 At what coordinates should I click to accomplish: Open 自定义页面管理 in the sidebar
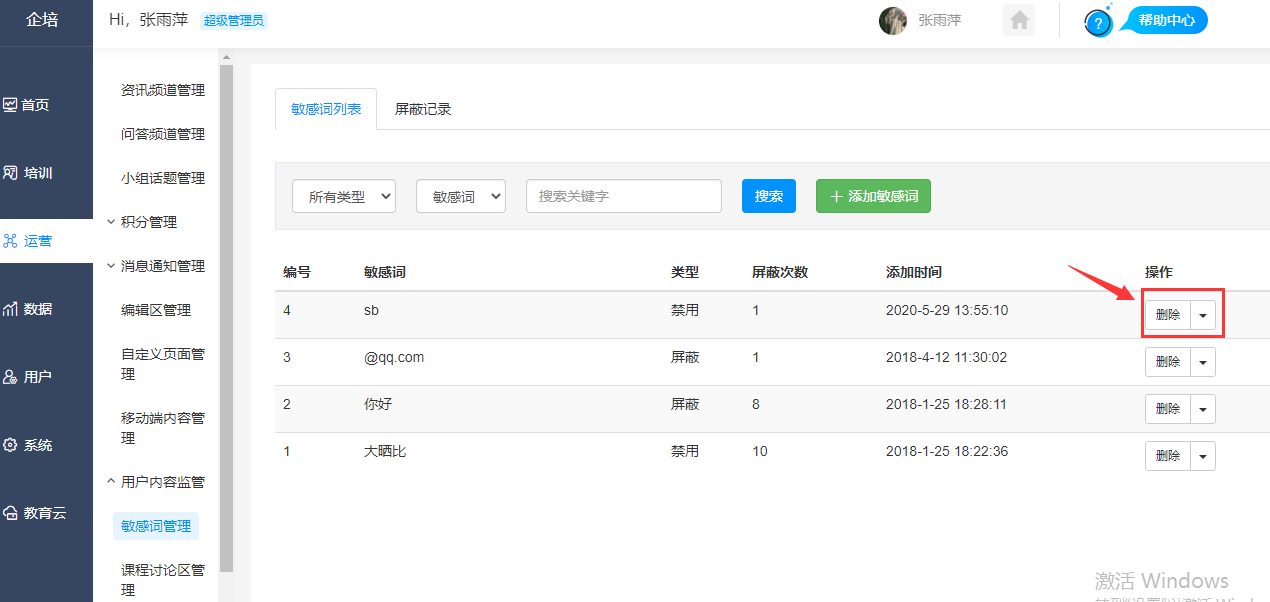tap(163, 364)
